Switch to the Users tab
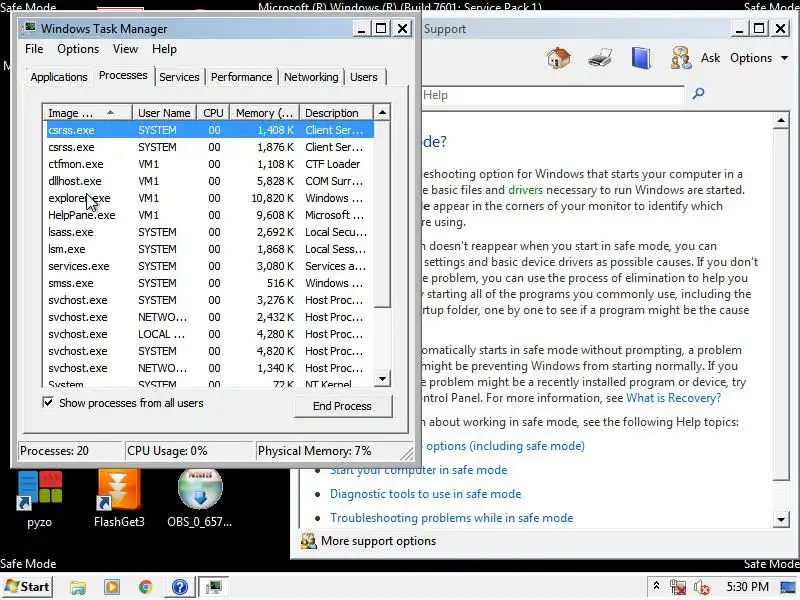The width and height of the screenshot is (800, 600). [x=364, y=77]
